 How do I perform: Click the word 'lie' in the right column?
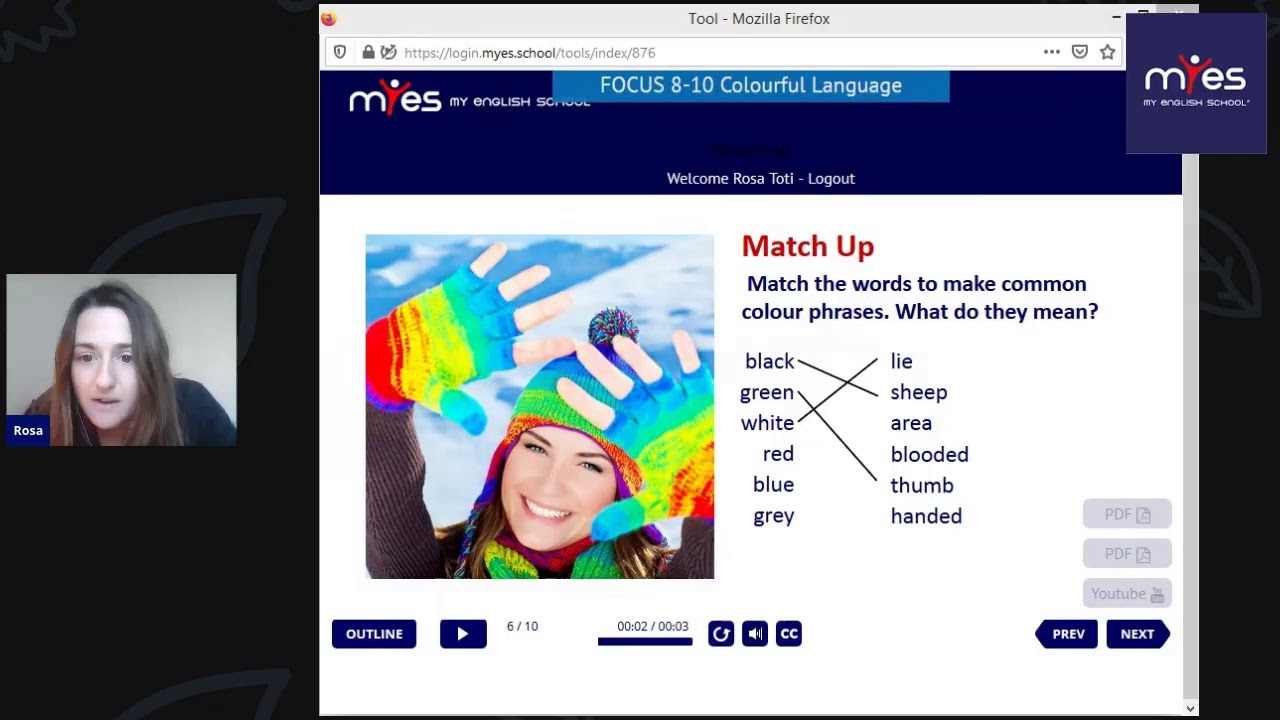pos(901,361)
